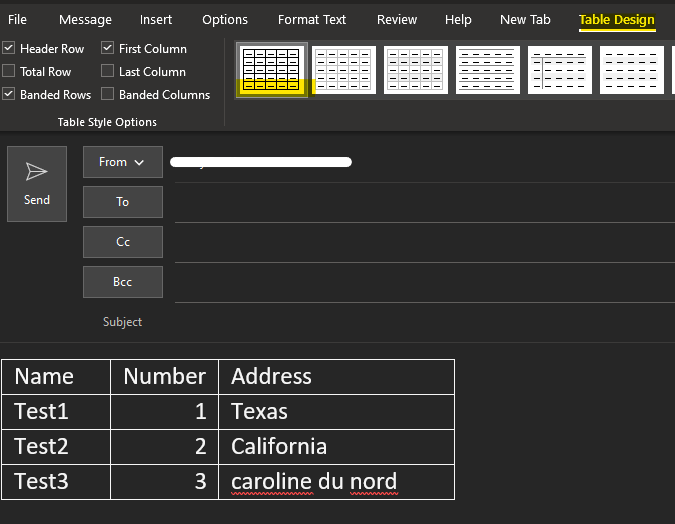Image resolution: width=675 pixels, height=524 pixels.
Task: Uncheck the First Column checkbox
Action: click(108, 48)
